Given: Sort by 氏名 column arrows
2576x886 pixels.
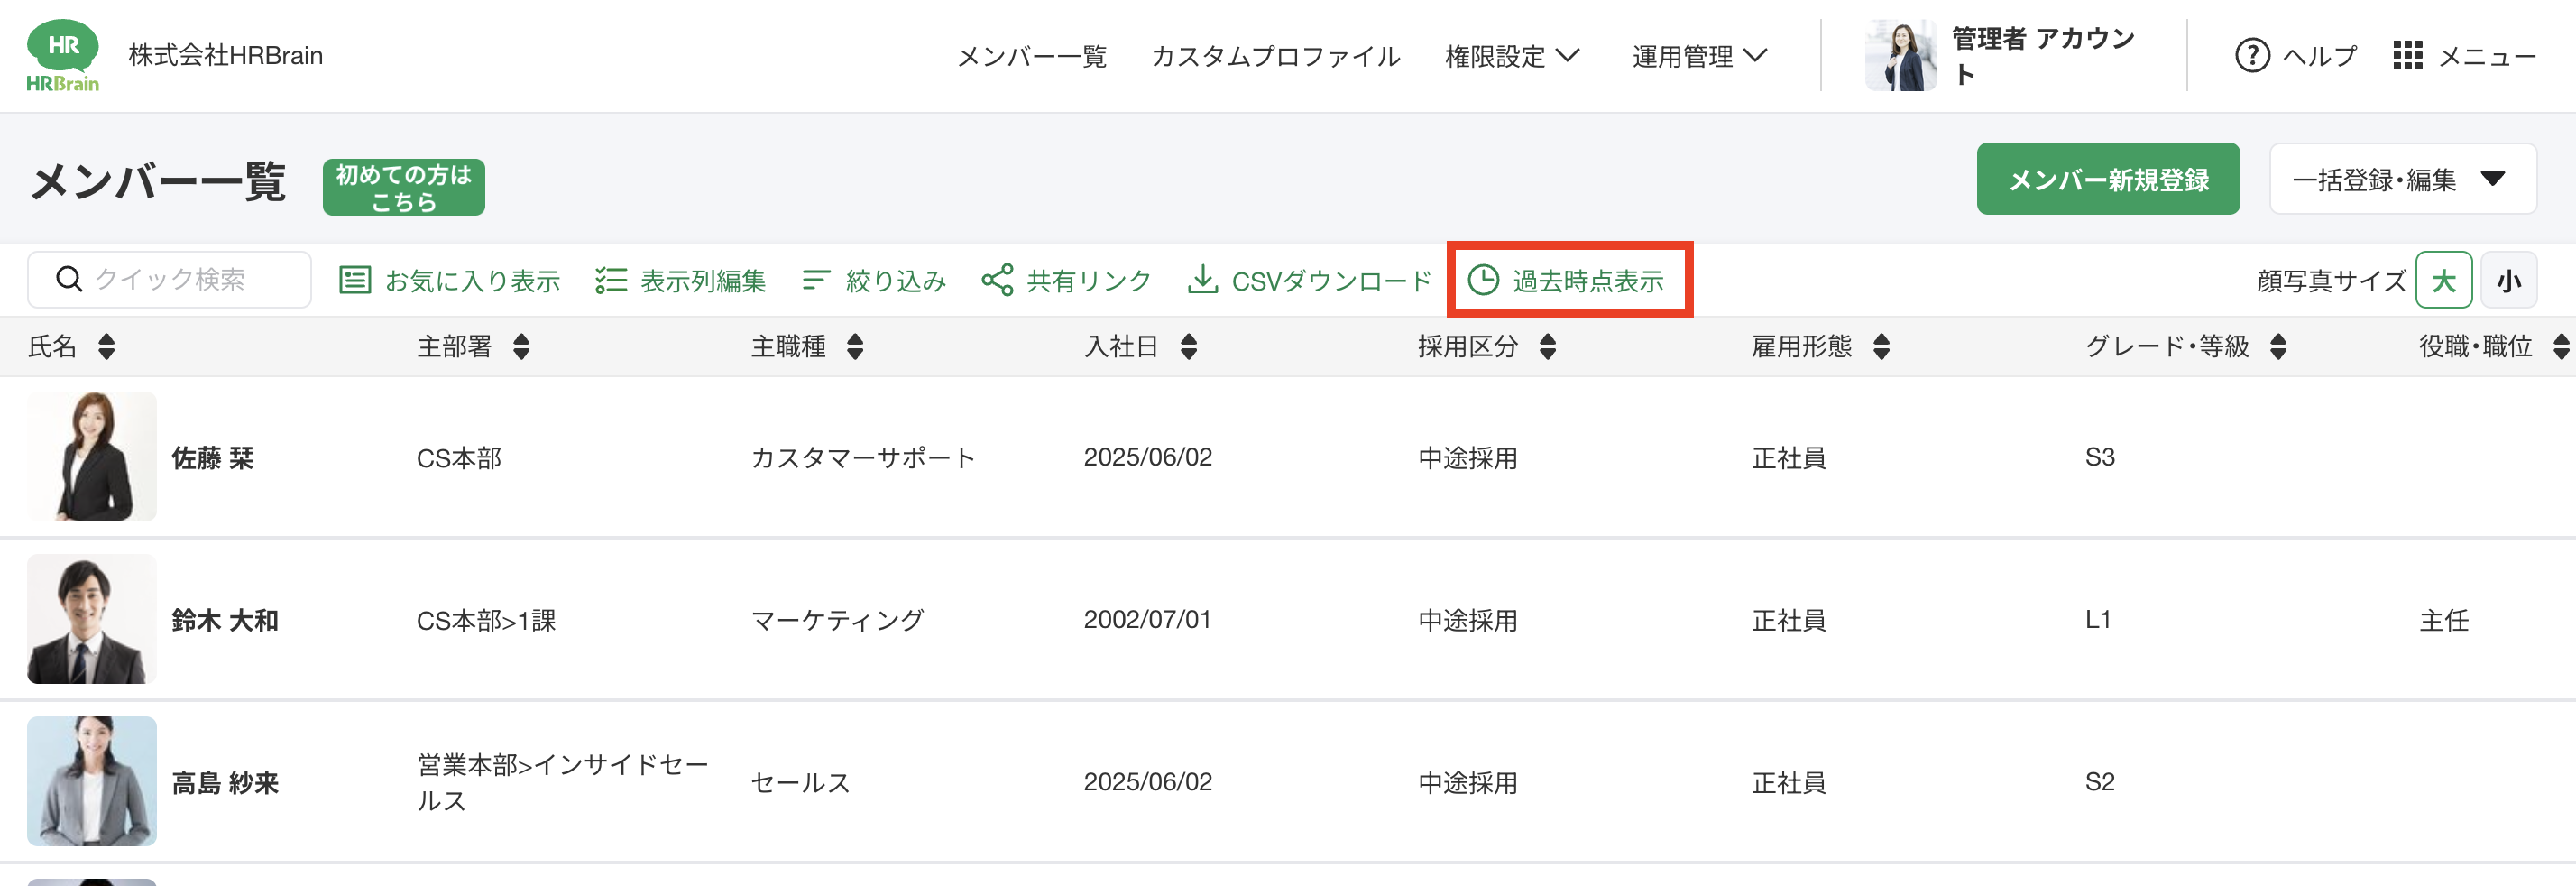Looking at the screenshot, I should point(106,347).
